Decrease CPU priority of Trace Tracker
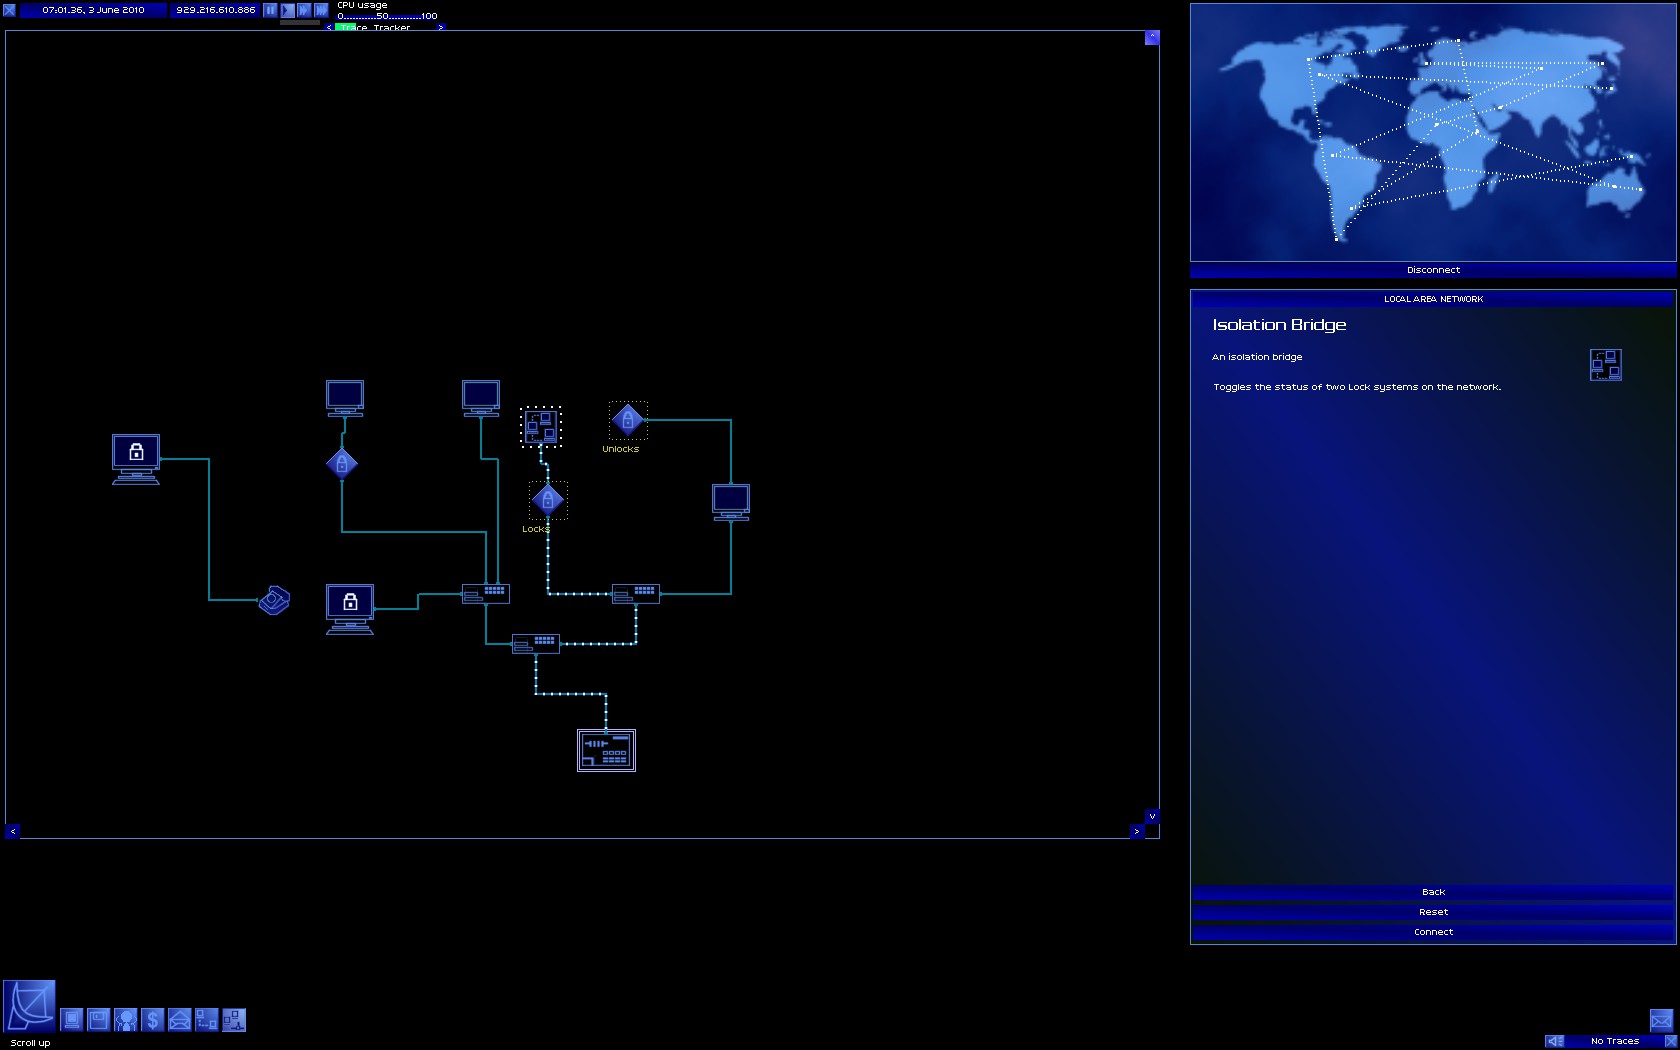This screenshot has height=1050, width=1680. coord(329,28)
